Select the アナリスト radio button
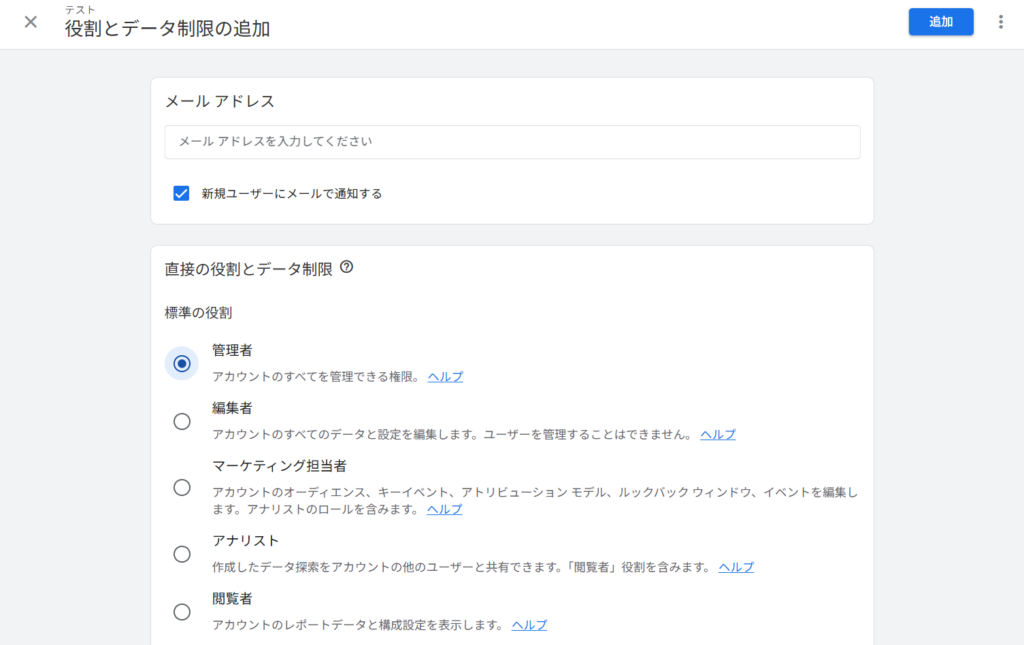 (x=182, y=554)
